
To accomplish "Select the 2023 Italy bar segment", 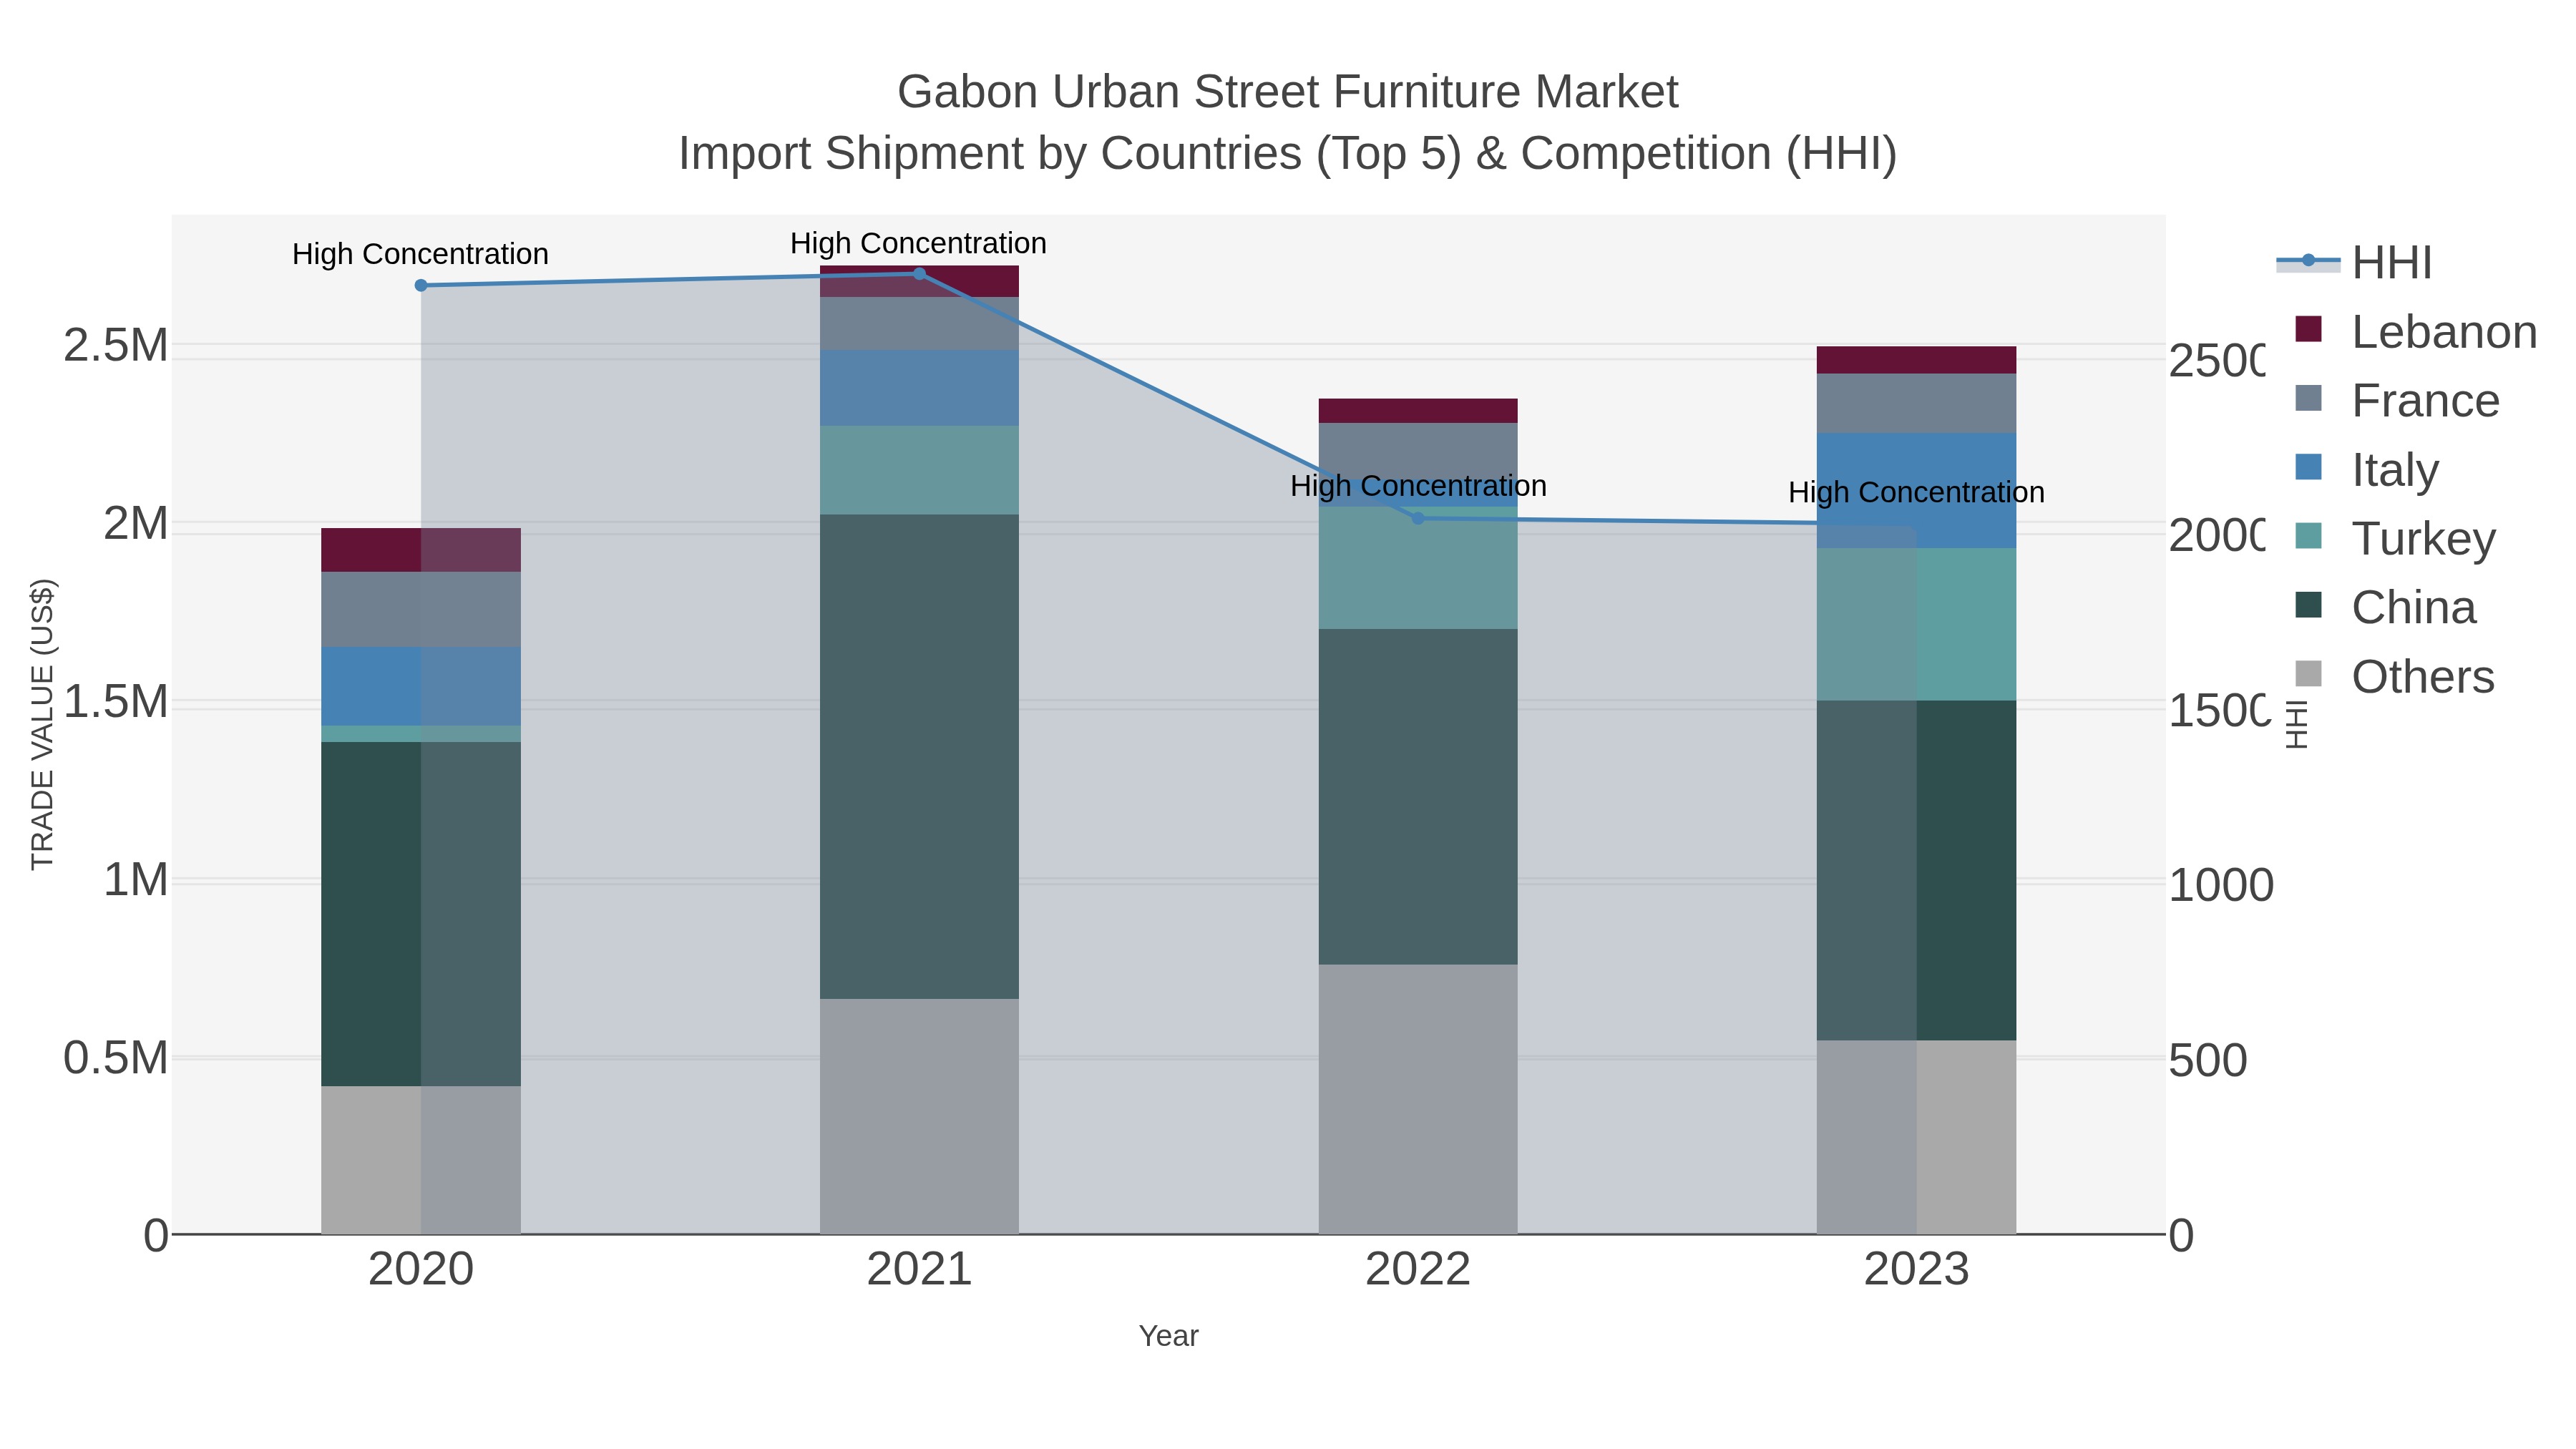I will tap(1916, 490).
